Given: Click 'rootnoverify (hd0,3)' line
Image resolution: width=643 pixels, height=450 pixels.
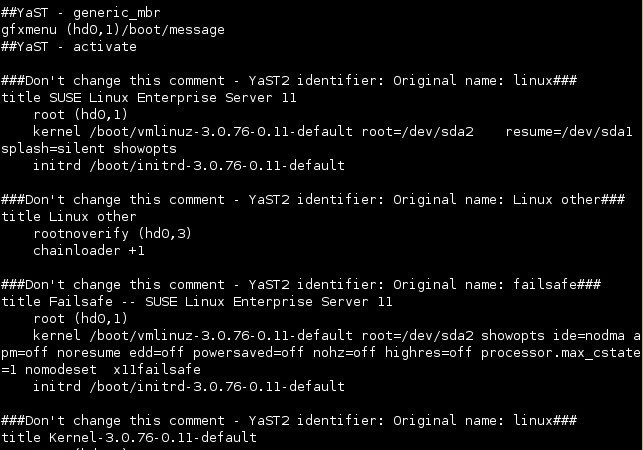Looking at the screenshot, I should coord(112,234).
